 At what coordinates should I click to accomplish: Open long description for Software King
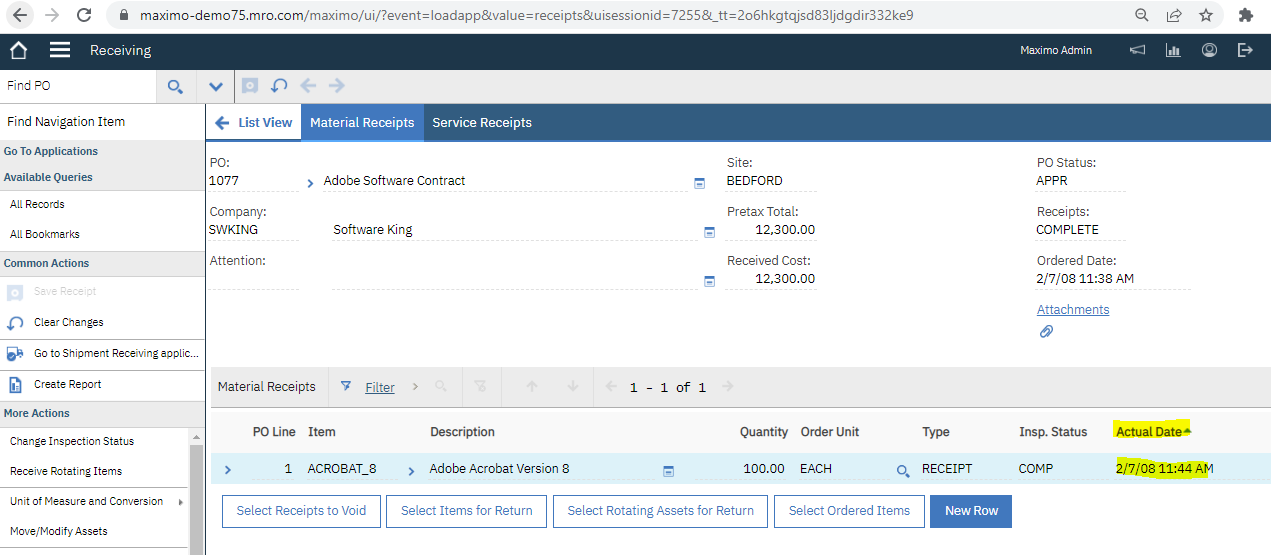click(x=710, y=232)
